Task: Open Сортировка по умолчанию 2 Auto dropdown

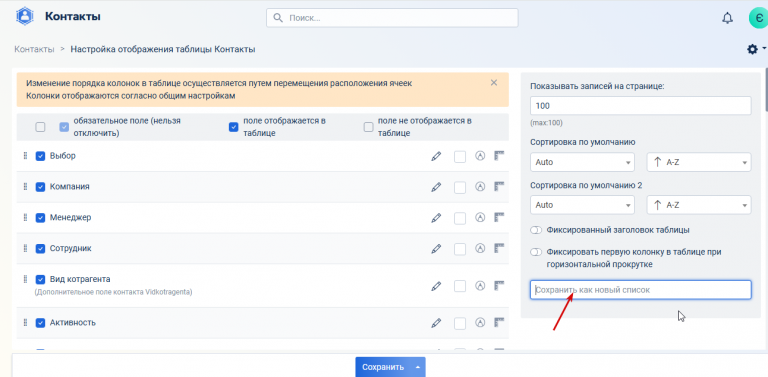Action: tap(582, 205)
